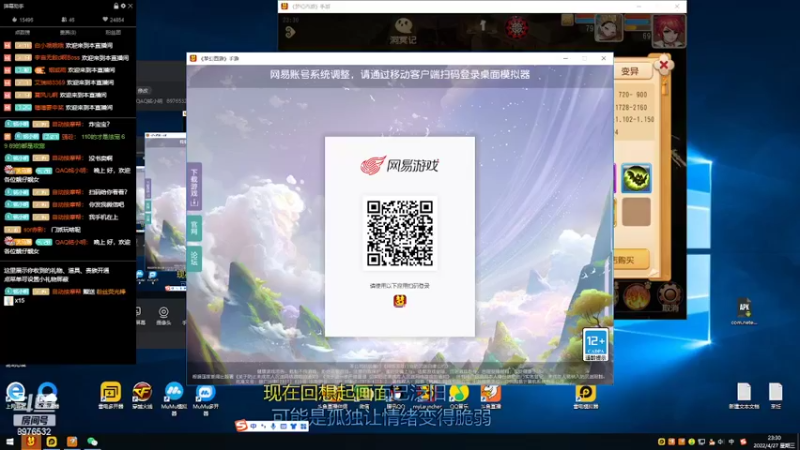
Task: Open the 新建文本文档 desktop file
Action: coord(744,396)
